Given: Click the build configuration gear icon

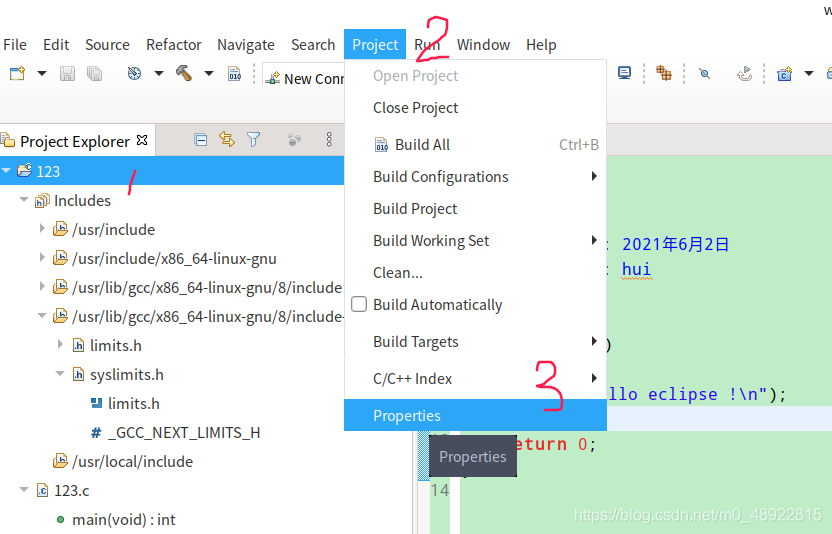Looking at the screenshot, I should (x=134, y=73).
